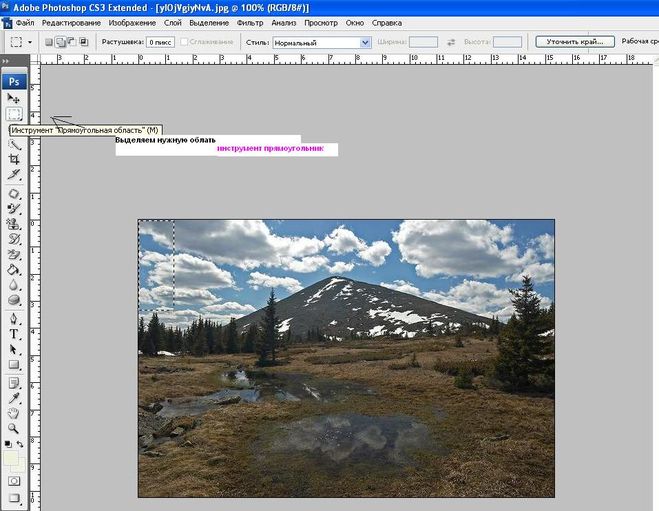
Task: Select the Path Selection arrow tool
Action: (14, 349)
